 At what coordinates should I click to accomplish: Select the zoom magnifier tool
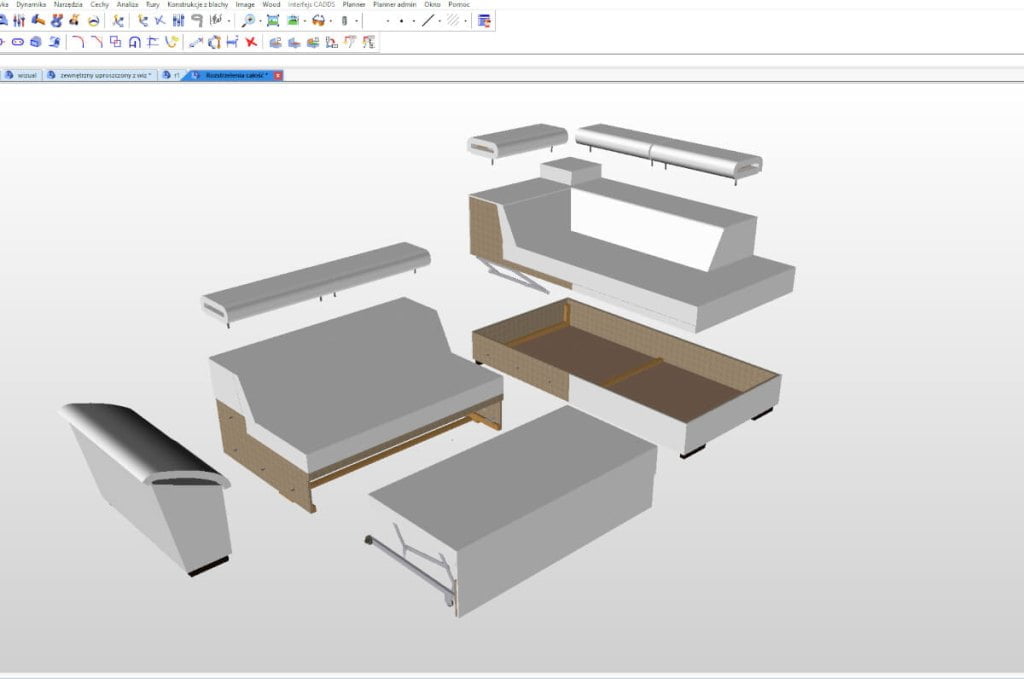(248, 20)
